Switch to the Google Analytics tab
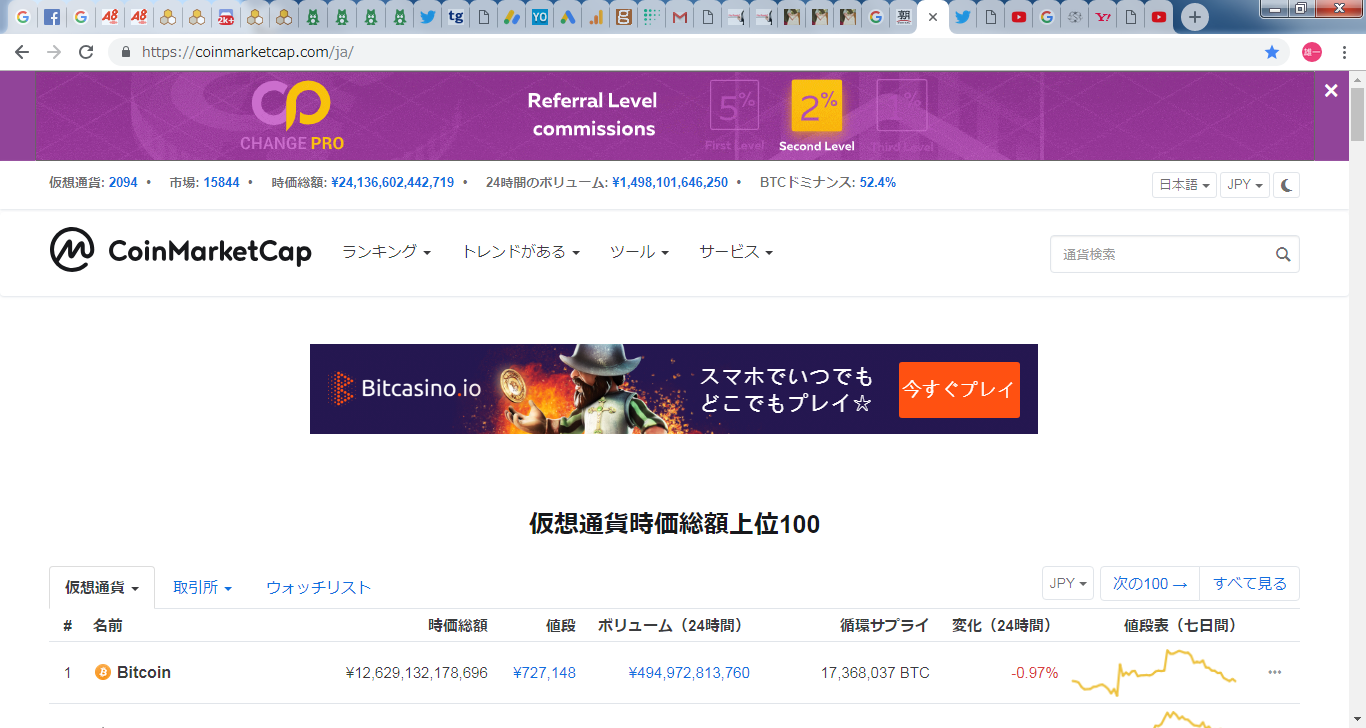The height and width of the screenshot is (728, 1366). point(596,17)
